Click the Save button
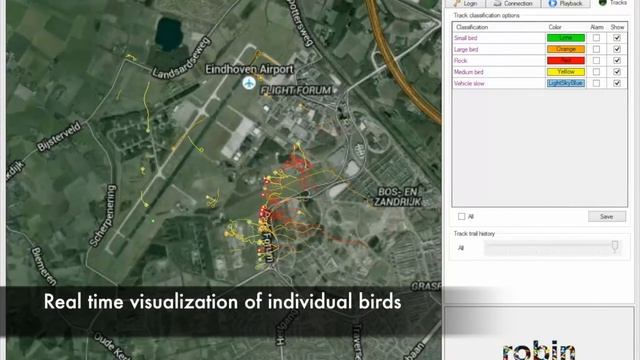The image size is (640, 360). point(607,216)
